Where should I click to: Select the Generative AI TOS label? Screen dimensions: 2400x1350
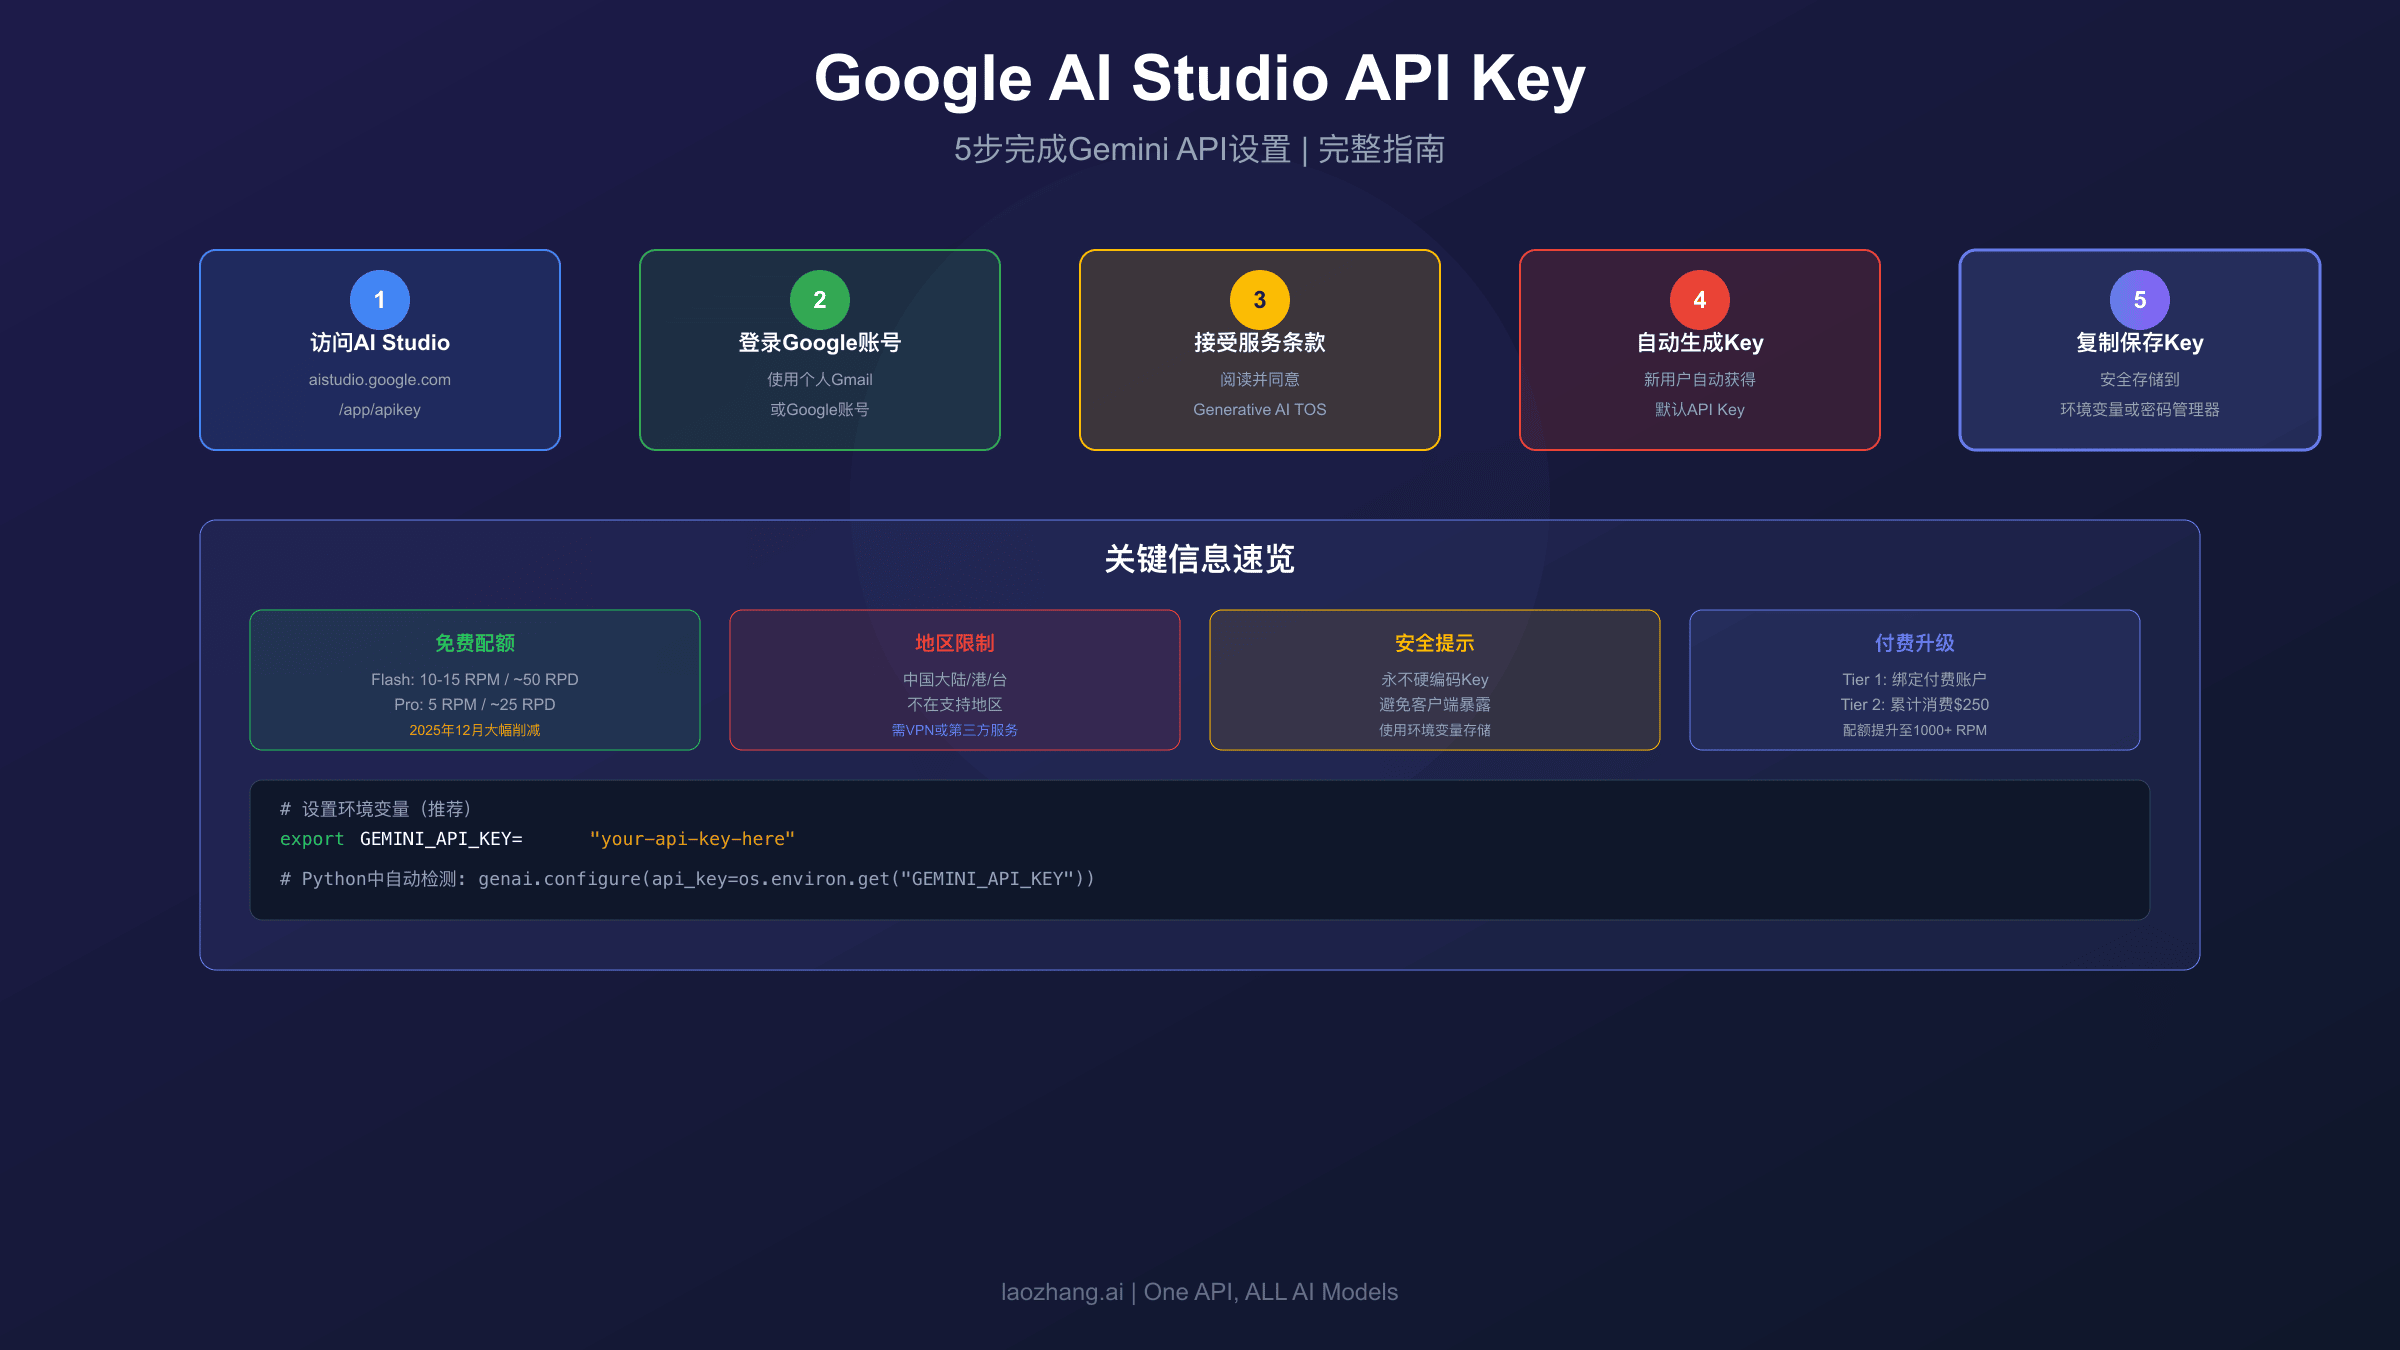[x=1259, y=409]
